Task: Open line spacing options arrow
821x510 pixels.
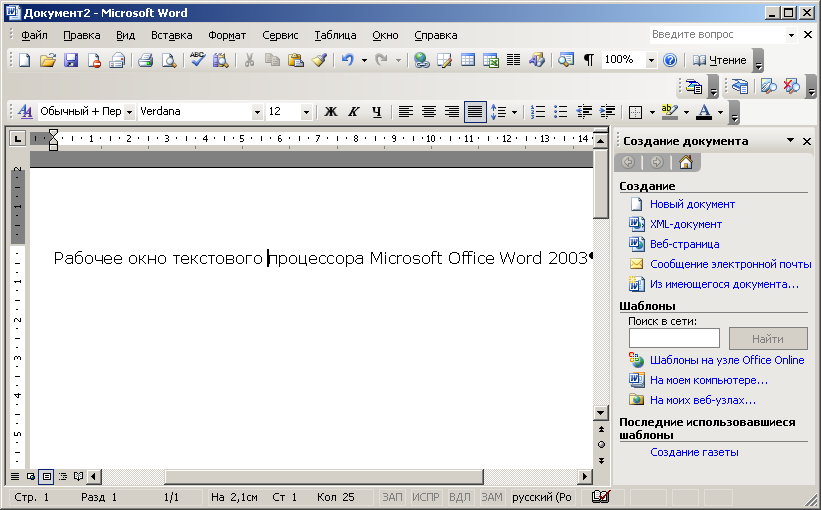Action: point(514,112)
